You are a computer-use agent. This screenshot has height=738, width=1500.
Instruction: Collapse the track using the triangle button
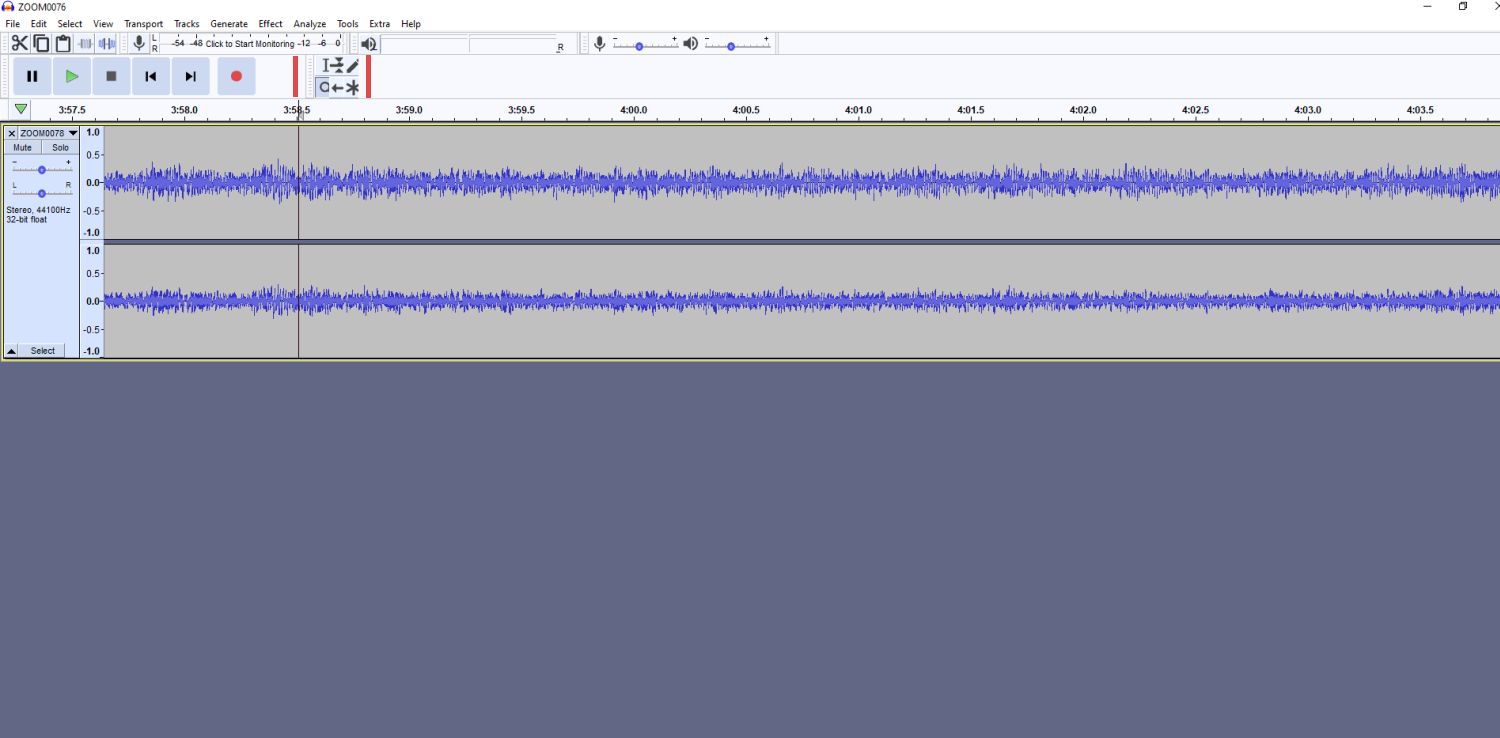11,351
